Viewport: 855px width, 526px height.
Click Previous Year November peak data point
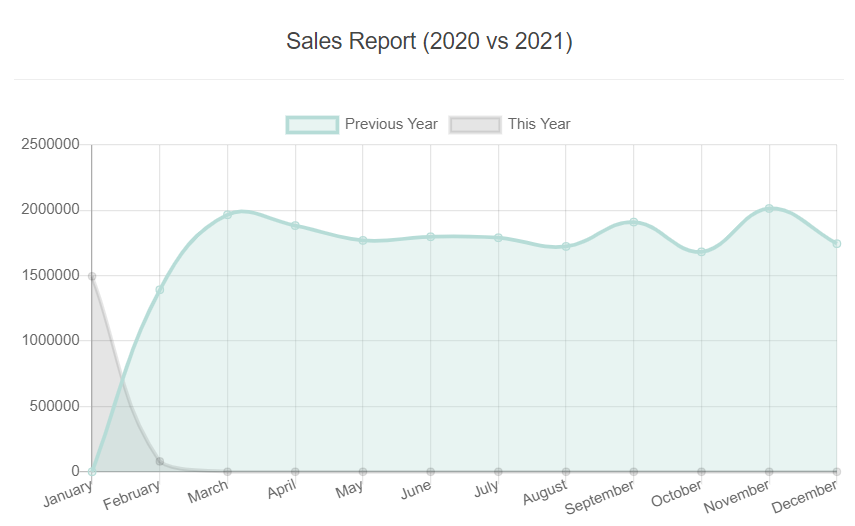click(769, 208)
